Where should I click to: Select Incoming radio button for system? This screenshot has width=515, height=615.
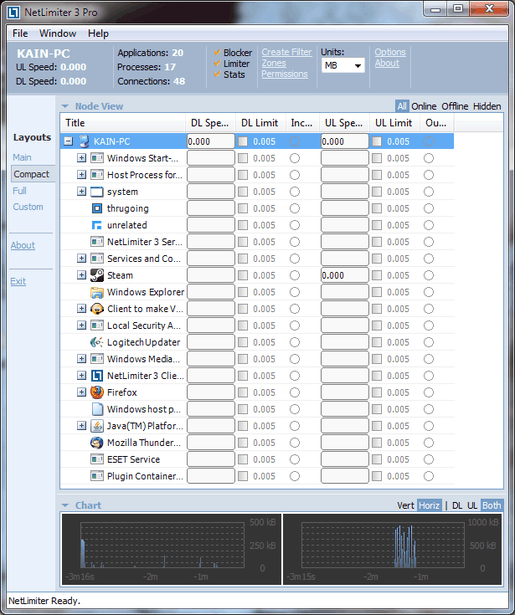[295, 192]
